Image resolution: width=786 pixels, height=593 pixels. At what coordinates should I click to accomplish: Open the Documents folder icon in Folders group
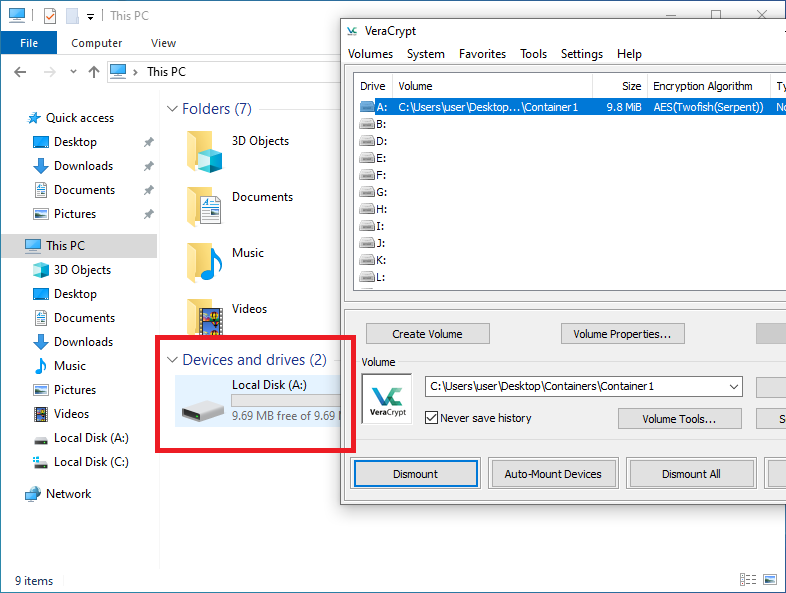pos(204,207)
